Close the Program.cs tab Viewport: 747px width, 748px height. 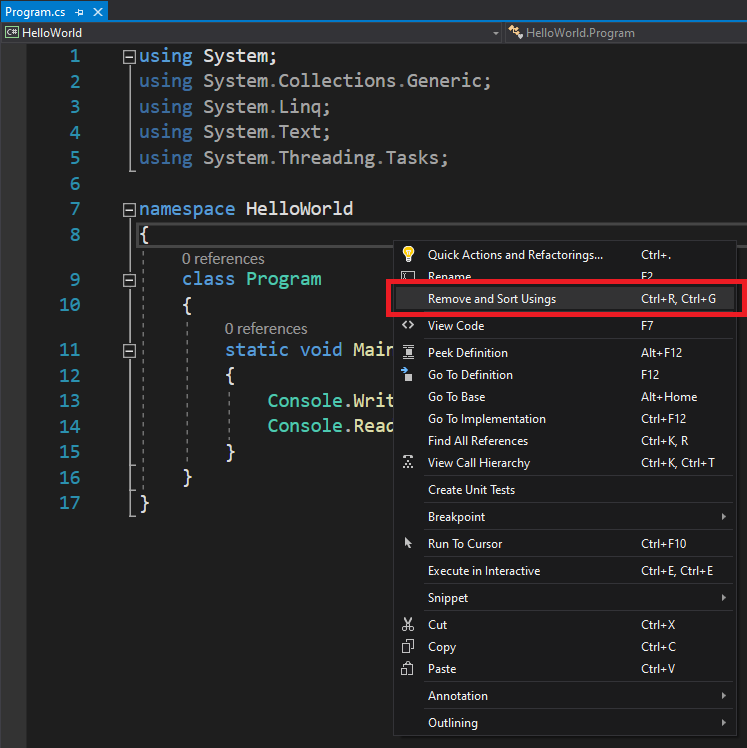click(x=96, y=12)
